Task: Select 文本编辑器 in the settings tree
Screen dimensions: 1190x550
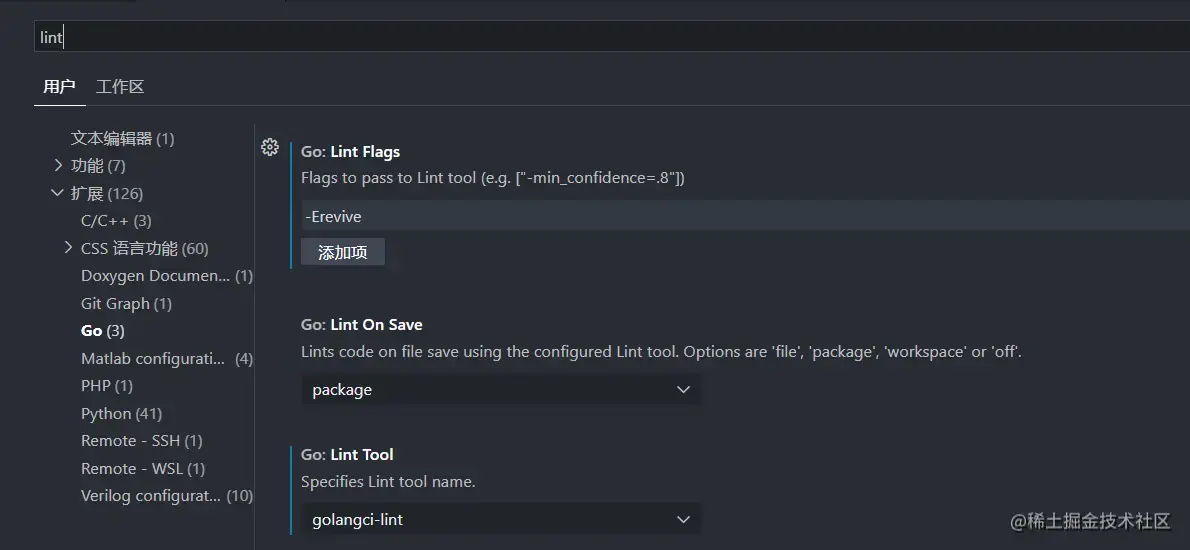Action: (x=122, y=138)
